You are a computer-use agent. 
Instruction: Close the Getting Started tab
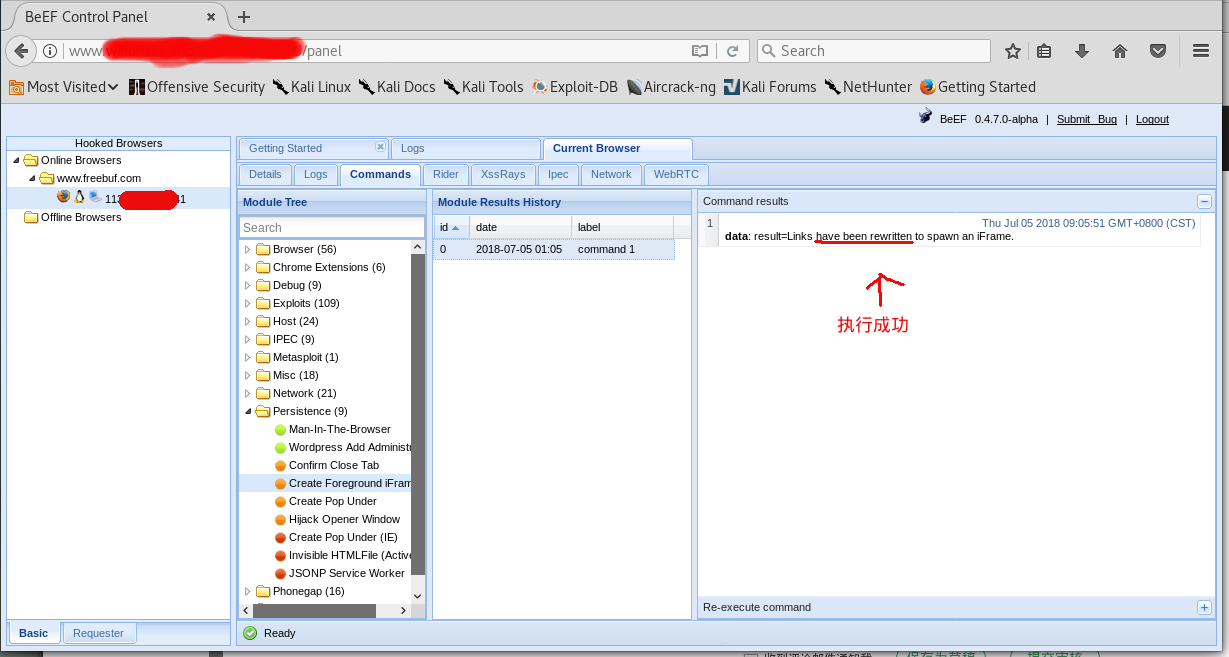(x=380, y=147)
